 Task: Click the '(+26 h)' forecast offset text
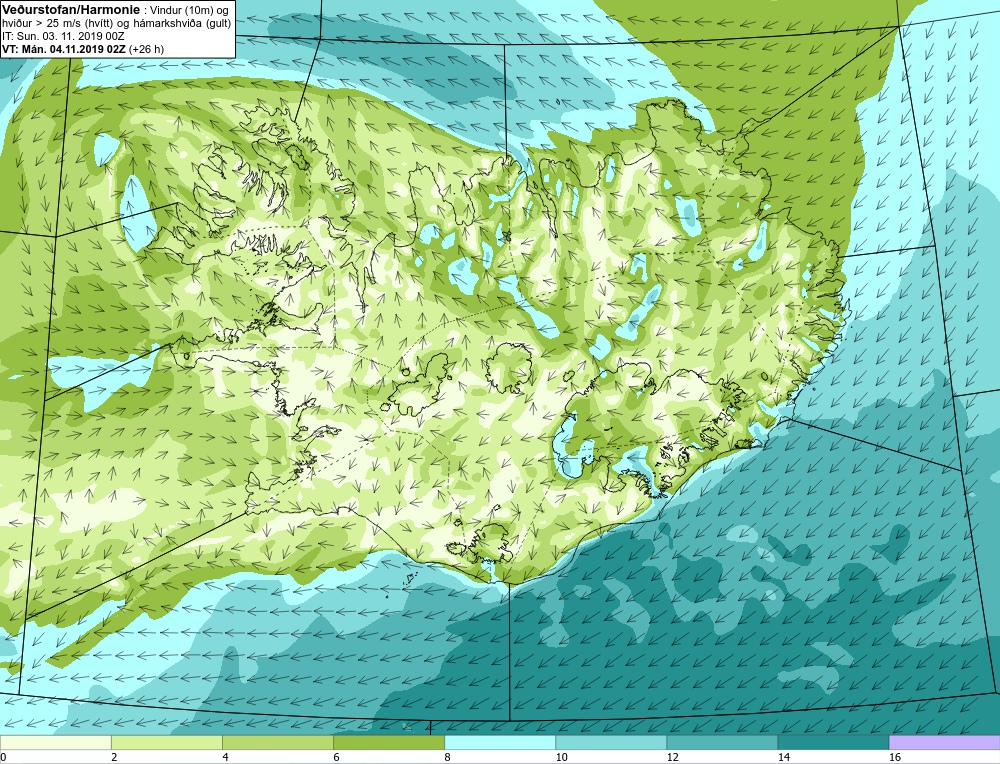(x=146, y=49)
